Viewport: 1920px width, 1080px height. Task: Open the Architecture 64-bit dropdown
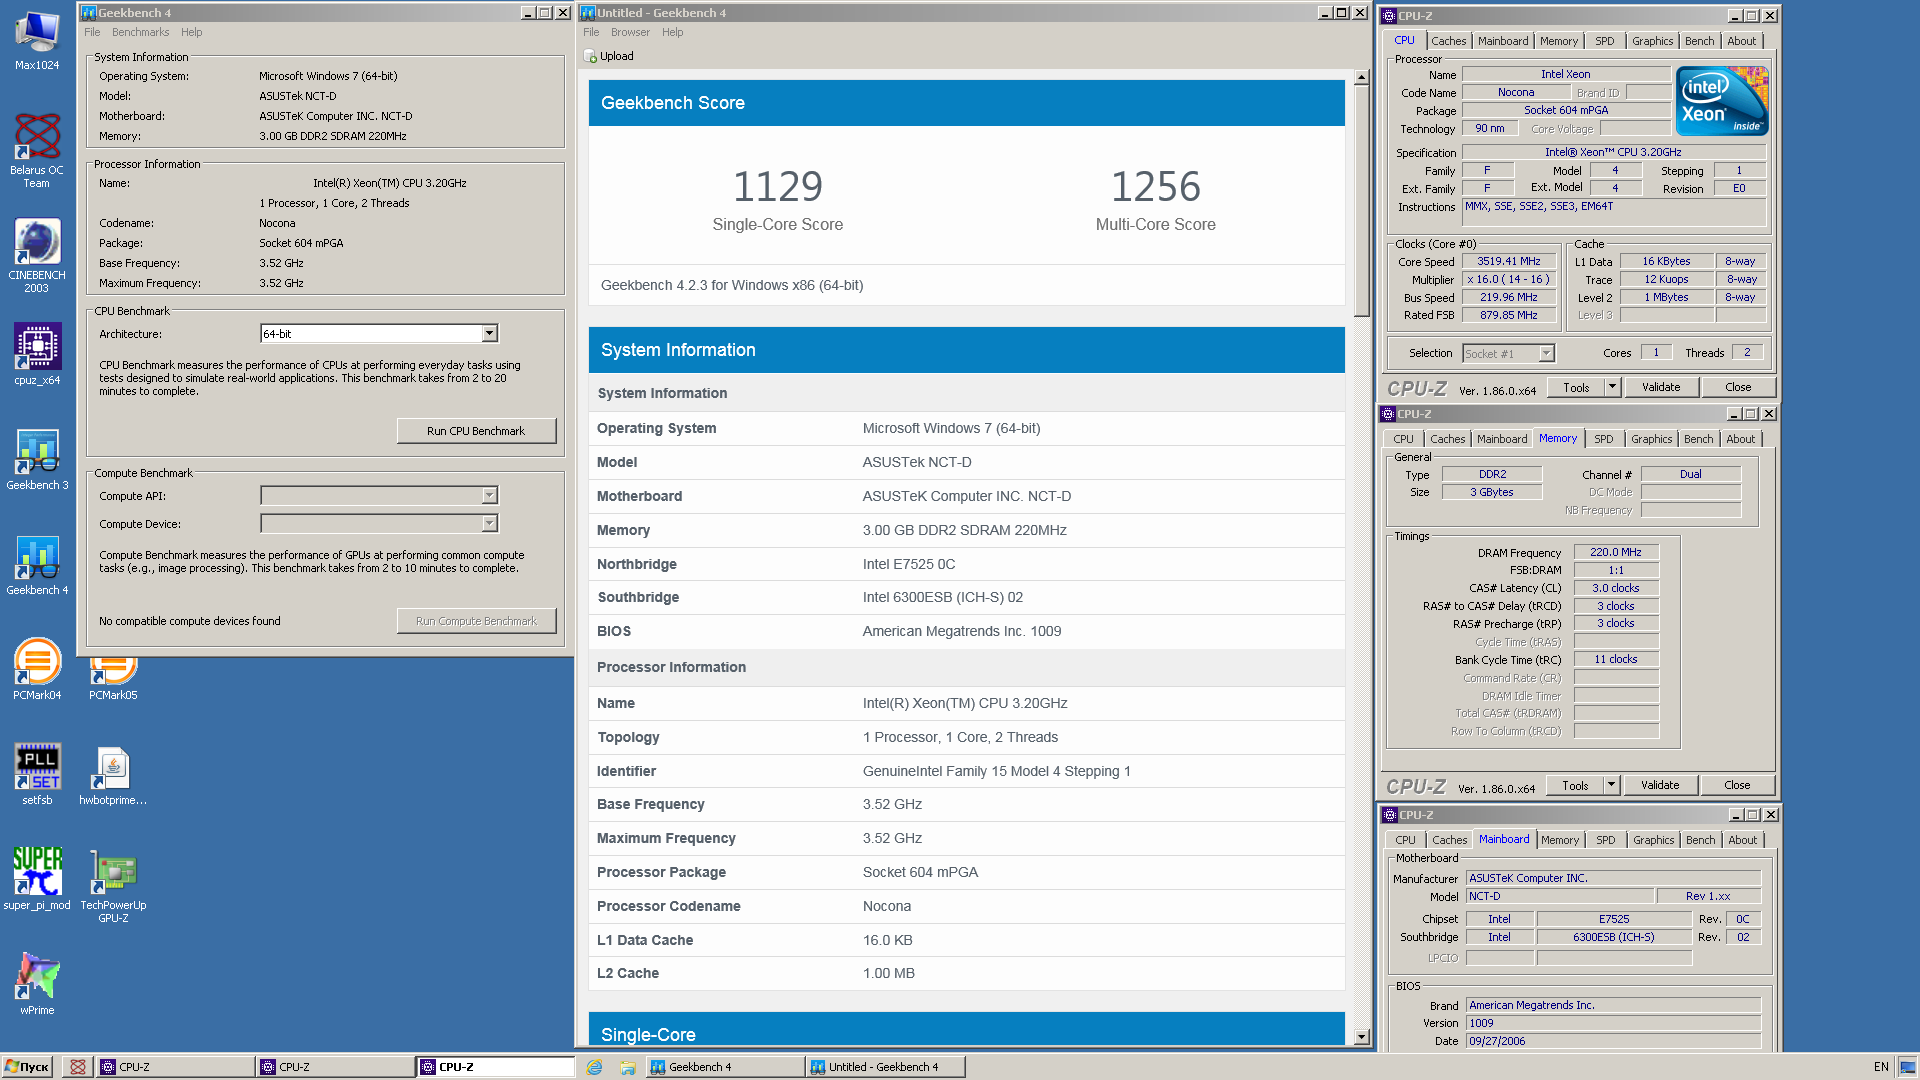tap(489, 334)
